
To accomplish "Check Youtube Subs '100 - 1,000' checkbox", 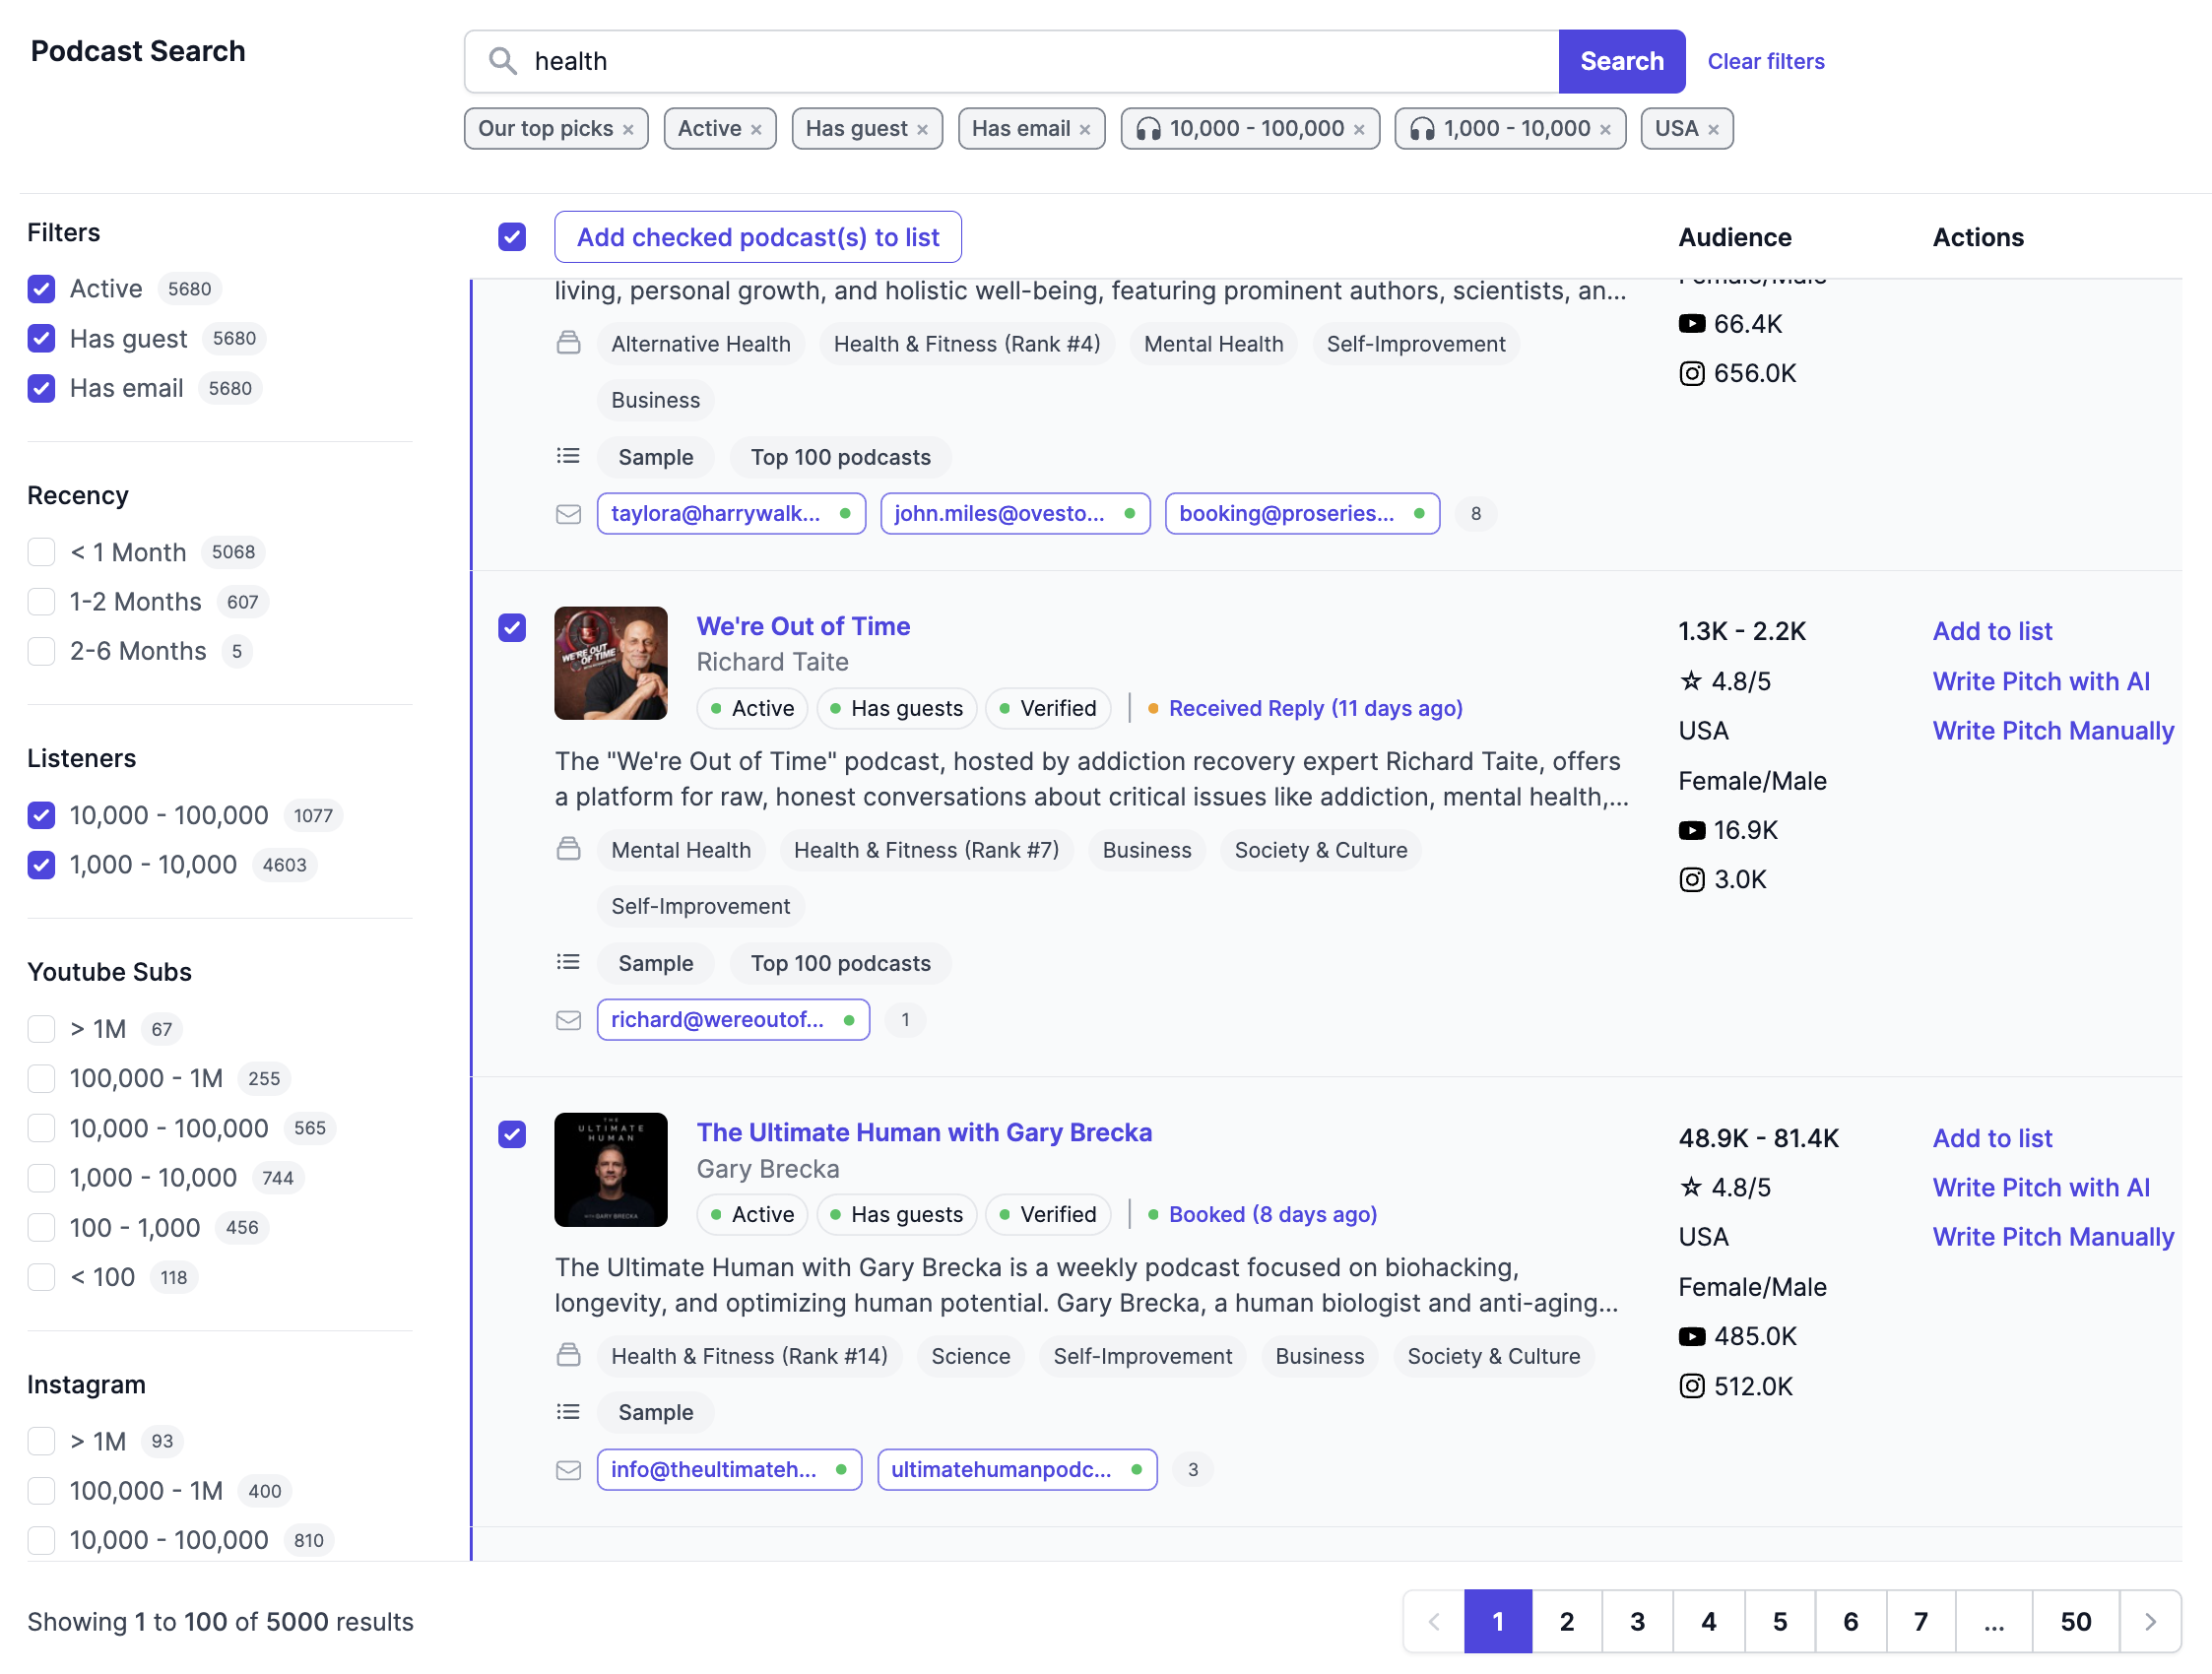I will [x=41, y=1228].
